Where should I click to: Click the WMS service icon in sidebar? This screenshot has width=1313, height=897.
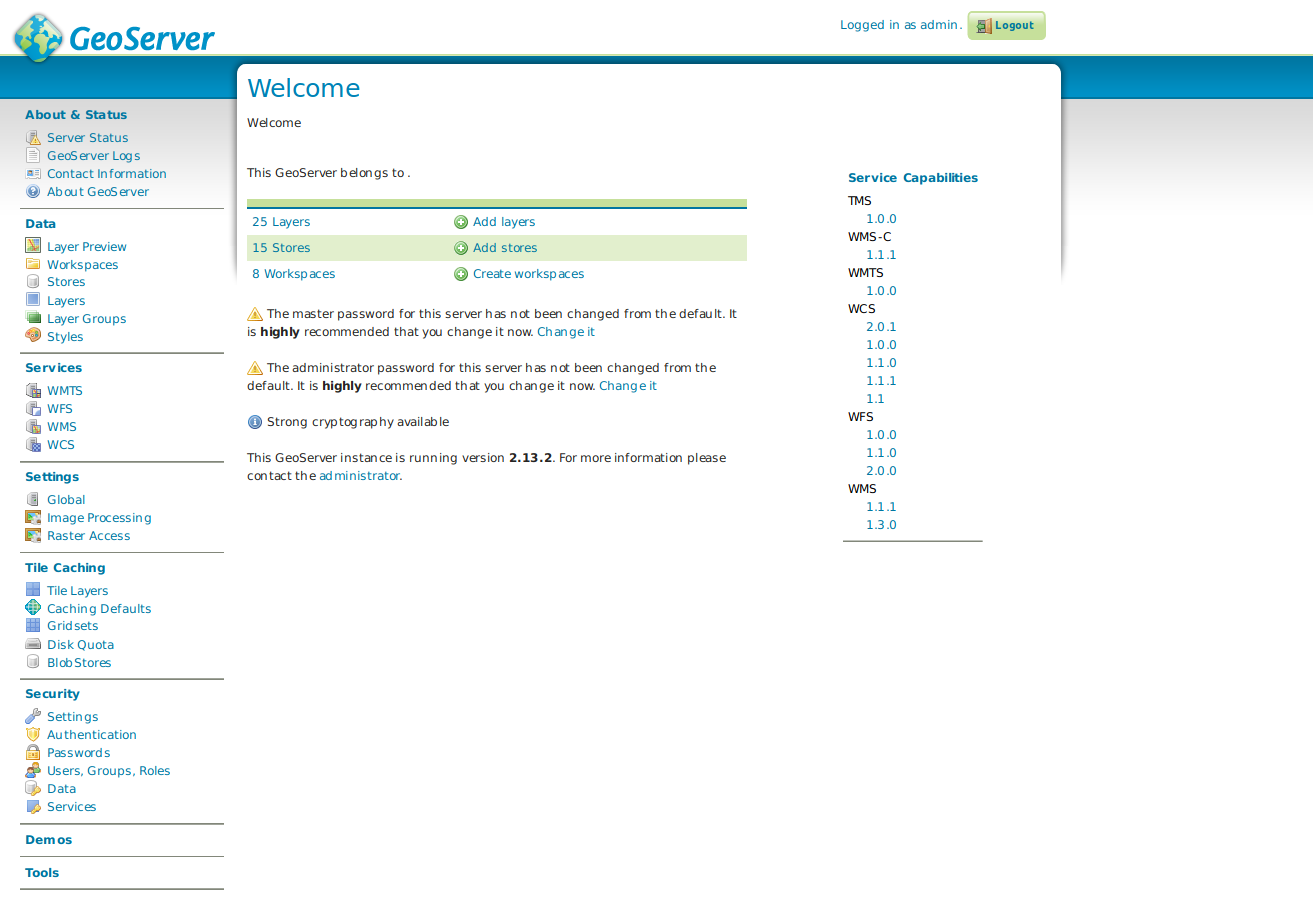[x=33, y=427]
